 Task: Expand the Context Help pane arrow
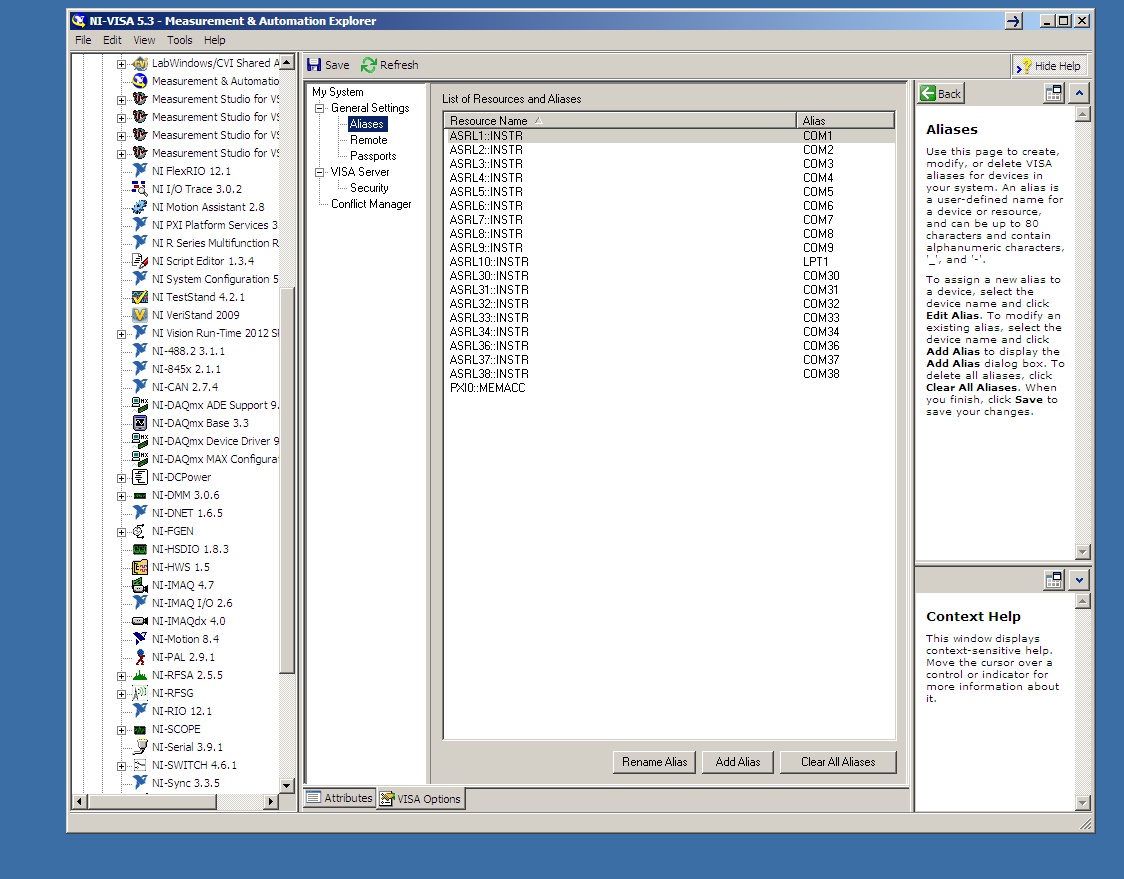pyautogui.click(x=1079, y=579)
